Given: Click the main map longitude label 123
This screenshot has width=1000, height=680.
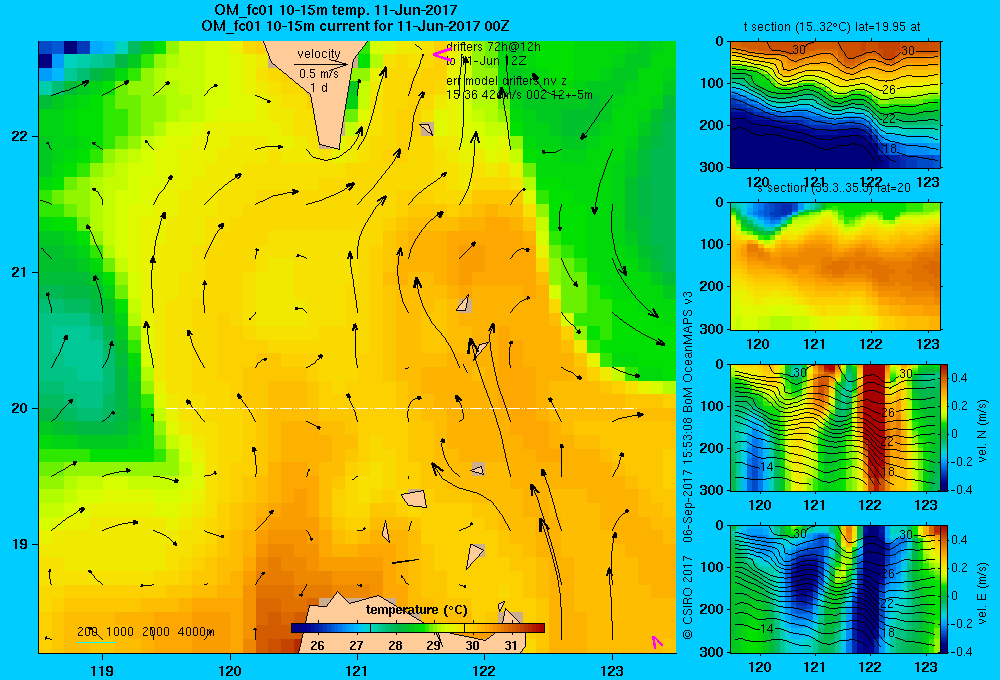Looking at the screenshot, I should pyautogui.click(x=612, y=670).
